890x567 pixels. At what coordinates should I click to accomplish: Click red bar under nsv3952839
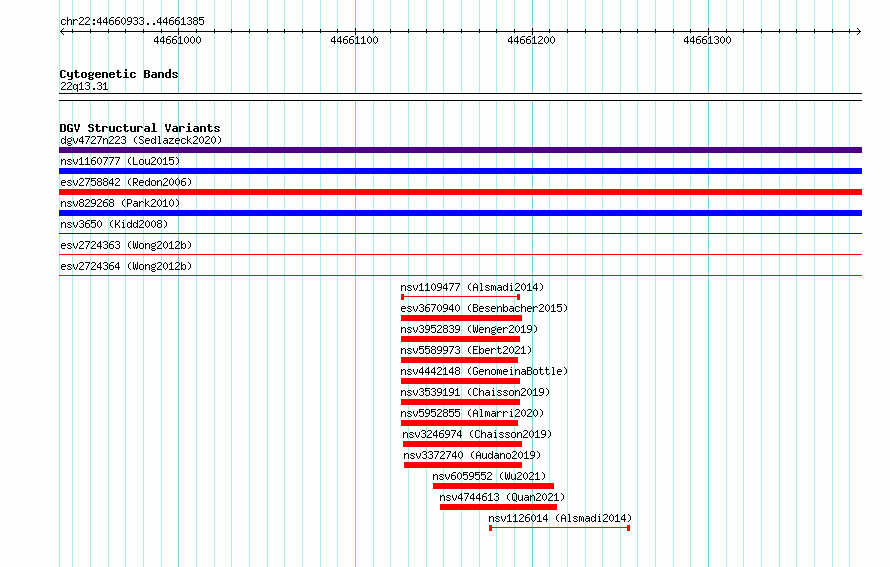460,339
